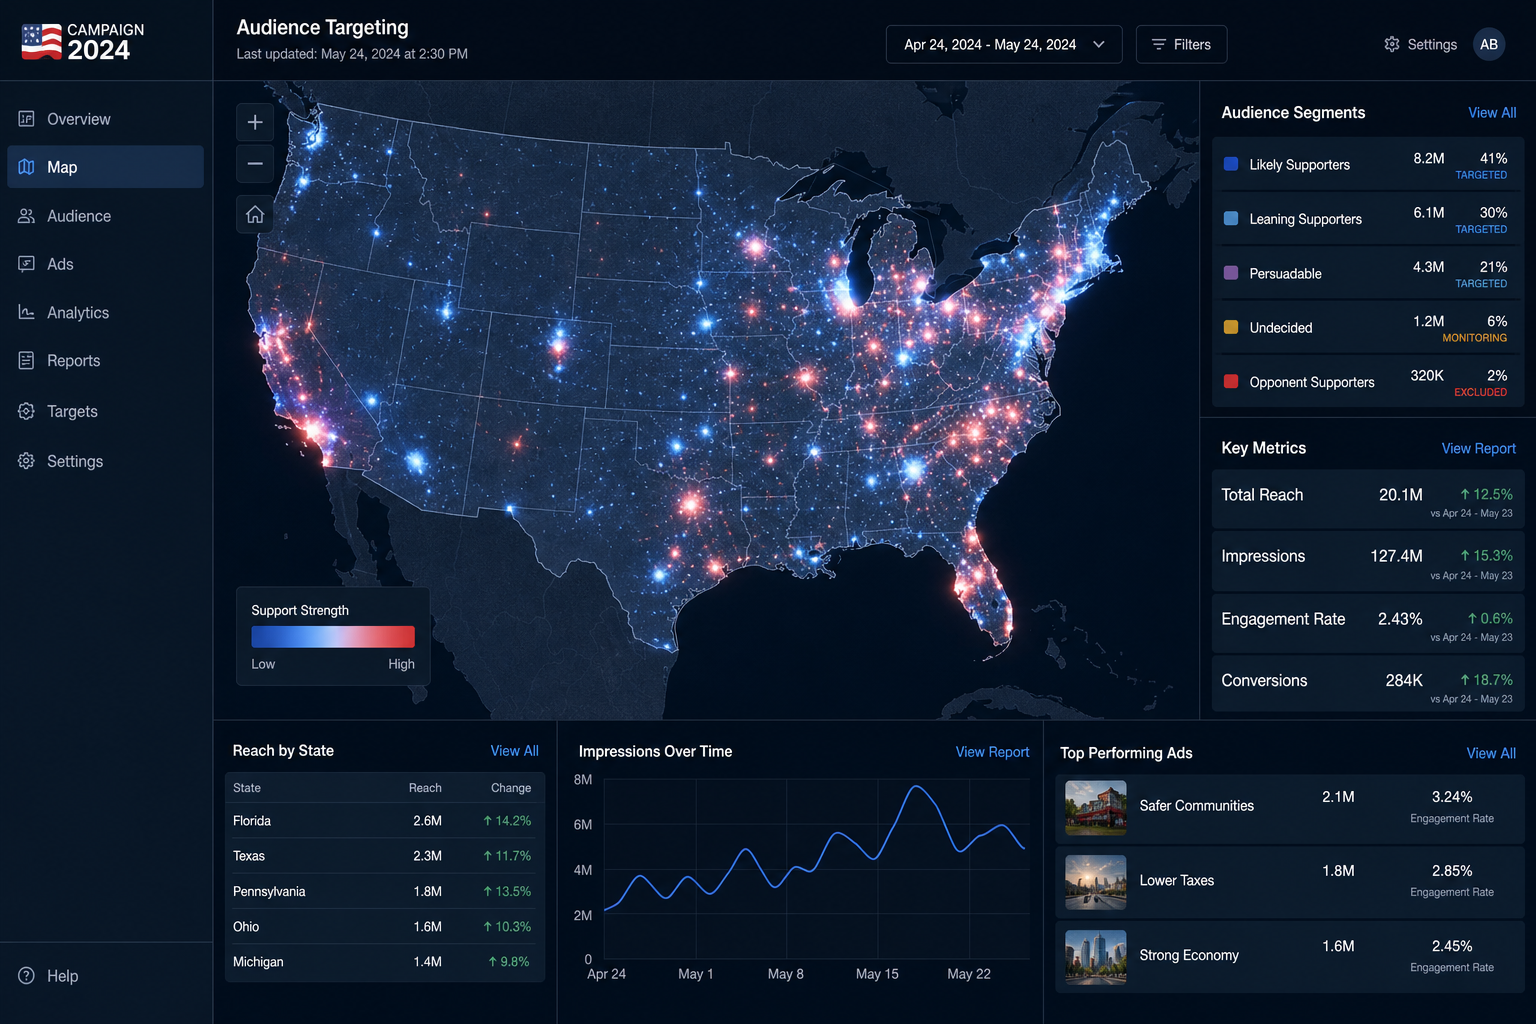Open View All for Reach by State
The height and width of the screenshot is (1024, 1536).
pyautogui.click(x=514, y=751)
